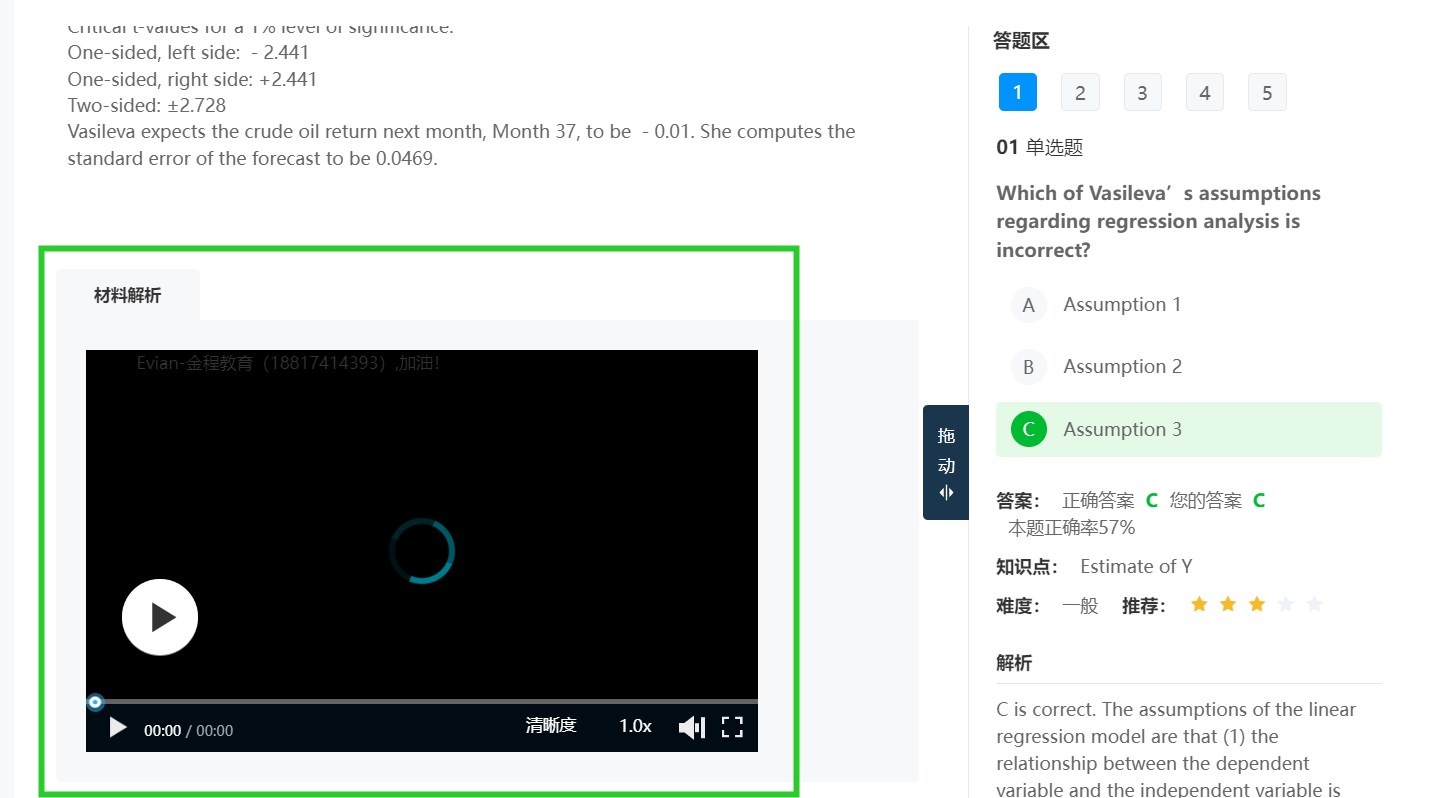Viewport: 1454px width, 798px height.
Task: Open the 清晰度 quality menu
Action: 551,726
